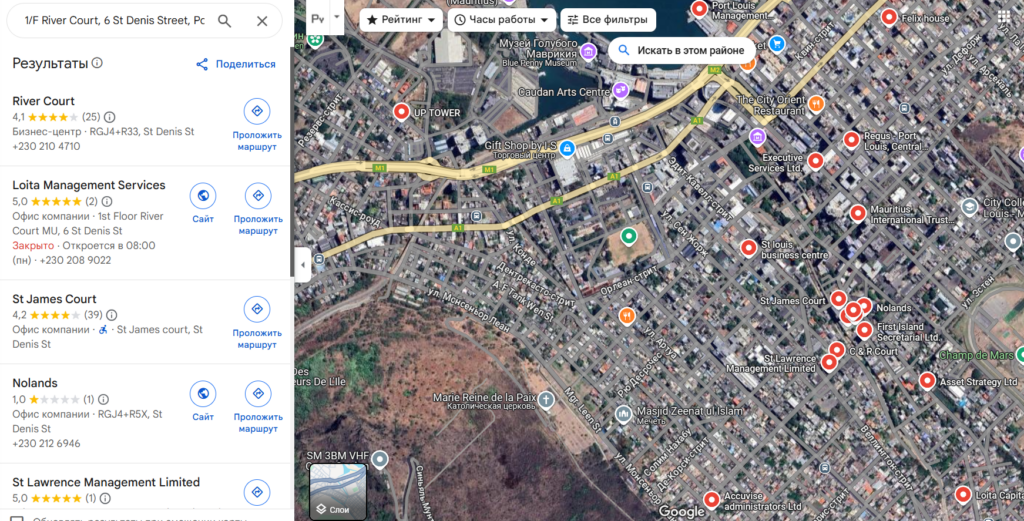Select the St Lawrence Management Limited result
The height and width of the screenshot is (521, 1024).
click(x=106, y=482)
